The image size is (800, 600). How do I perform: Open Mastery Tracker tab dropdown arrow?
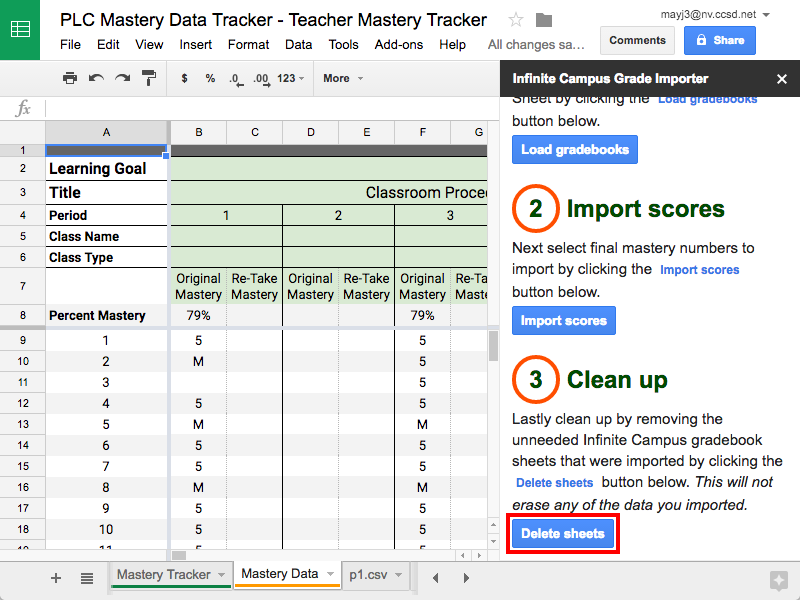tap(221, 574)
